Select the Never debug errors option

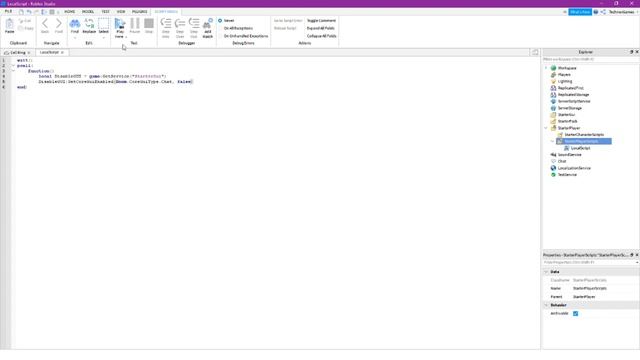pos(226,20)
